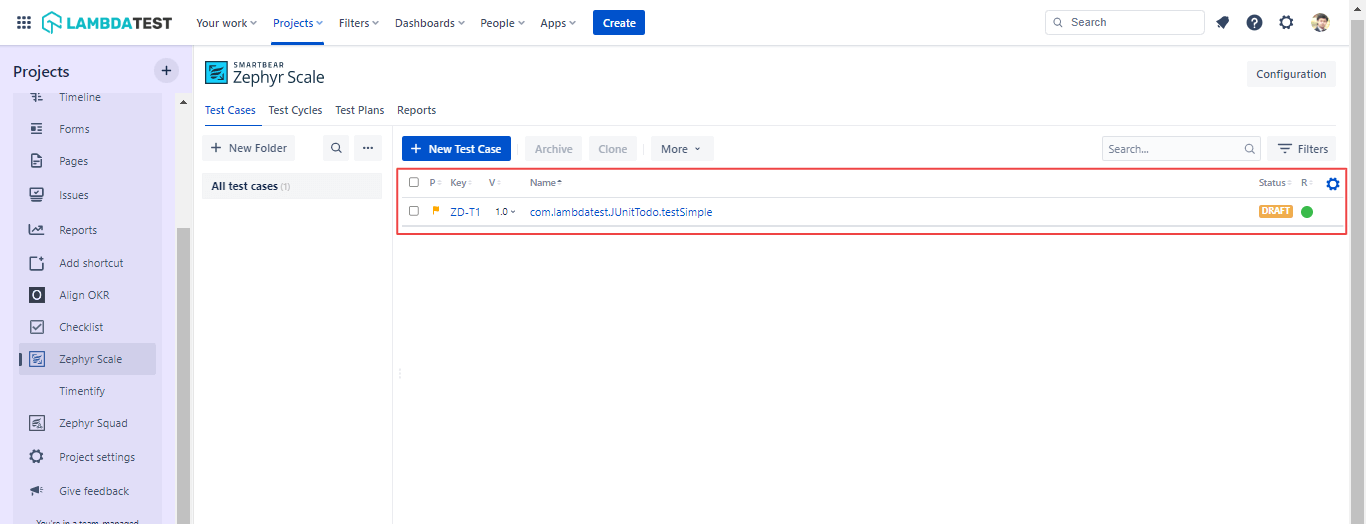
Task: Click the Reports chart icon in sidebar
Action: [x=36, y=230]
